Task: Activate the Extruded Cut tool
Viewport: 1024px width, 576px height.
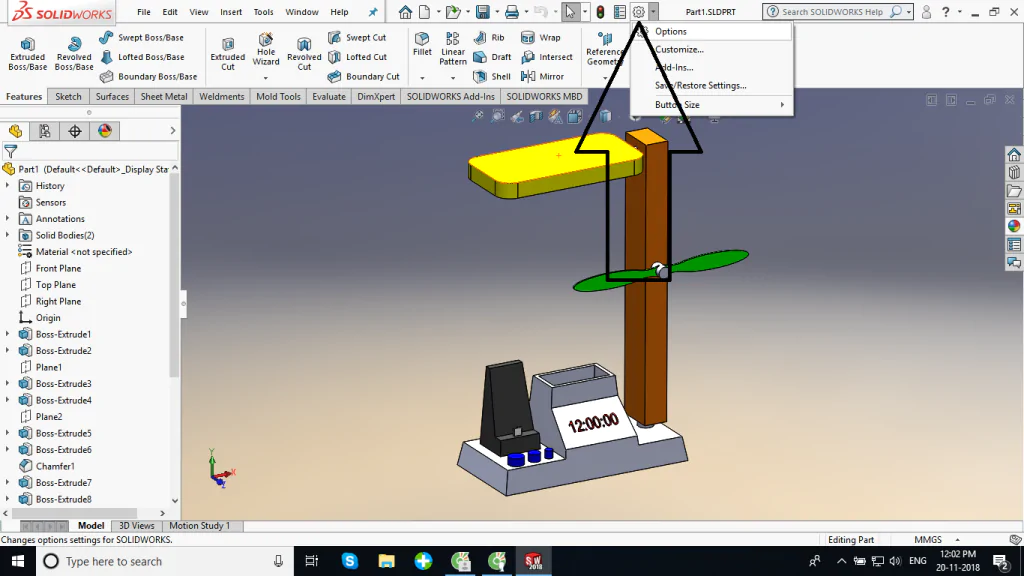Action: coord(227,53)
